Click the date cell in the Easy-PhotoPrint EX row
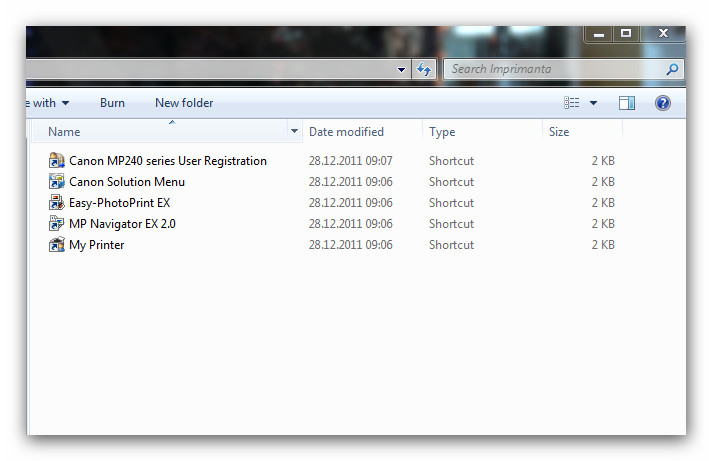712x461 pixels. coord(350,203)
